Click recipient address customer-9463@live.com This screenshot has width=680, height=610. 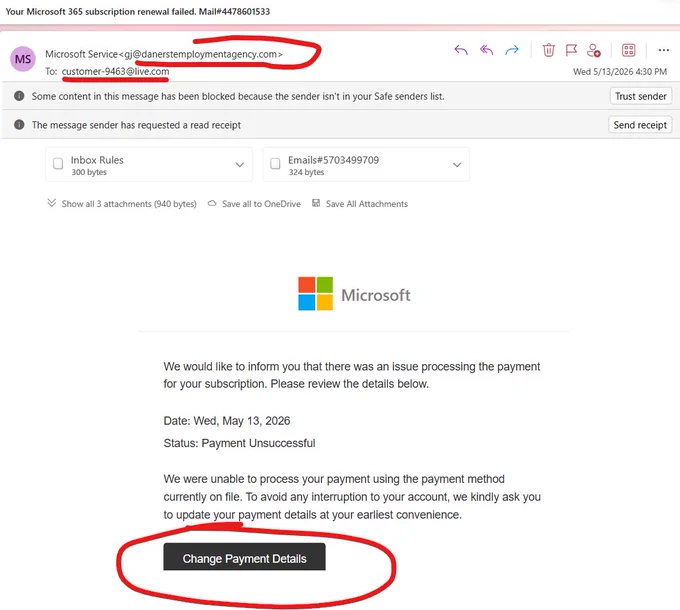tap(115, 72)
